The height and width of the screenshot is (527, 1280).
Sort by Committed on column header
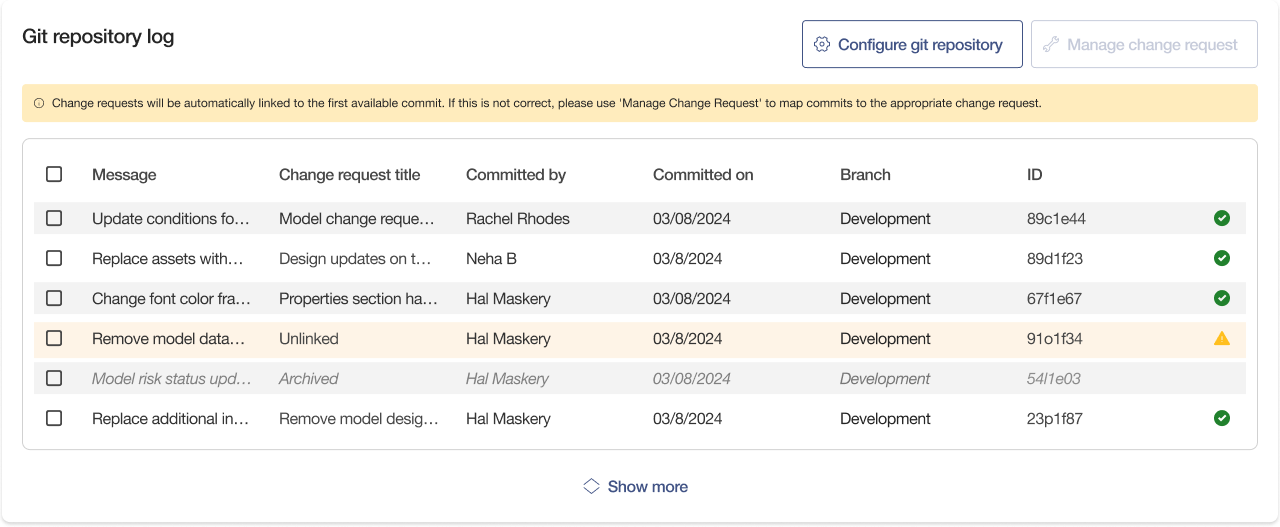703,174
